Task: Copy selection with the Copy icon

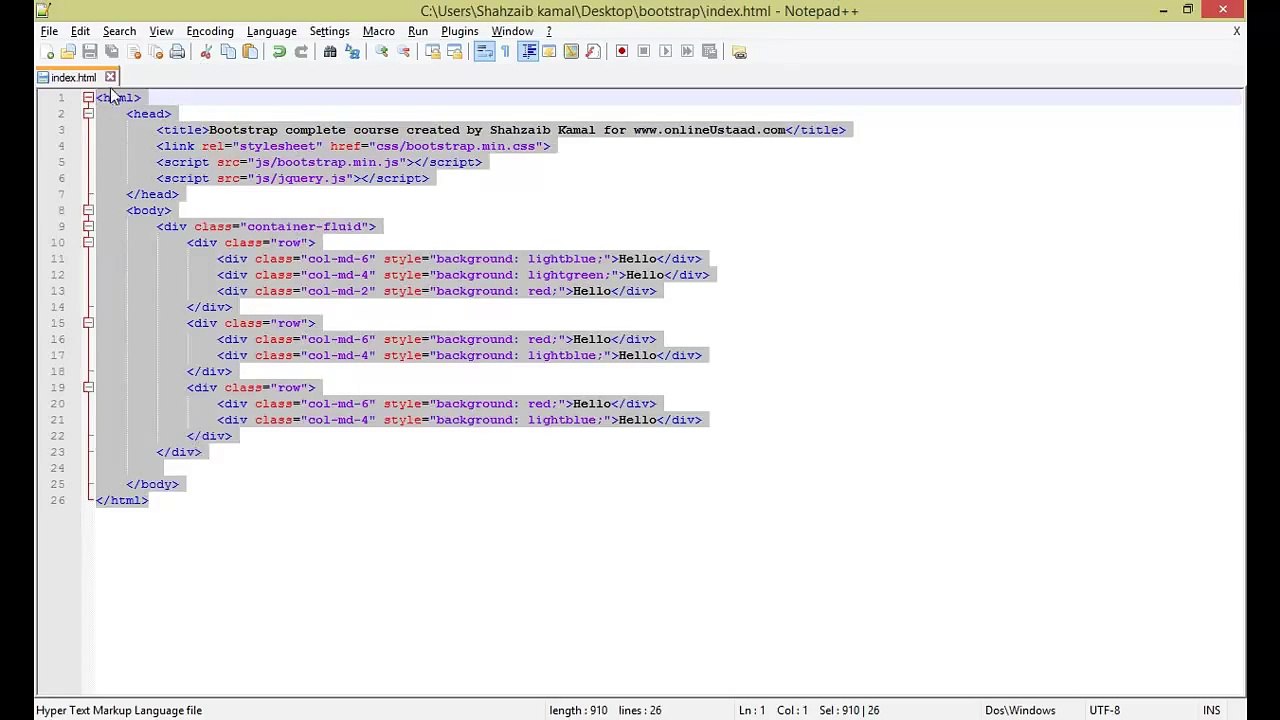Action: coord(228,52)
